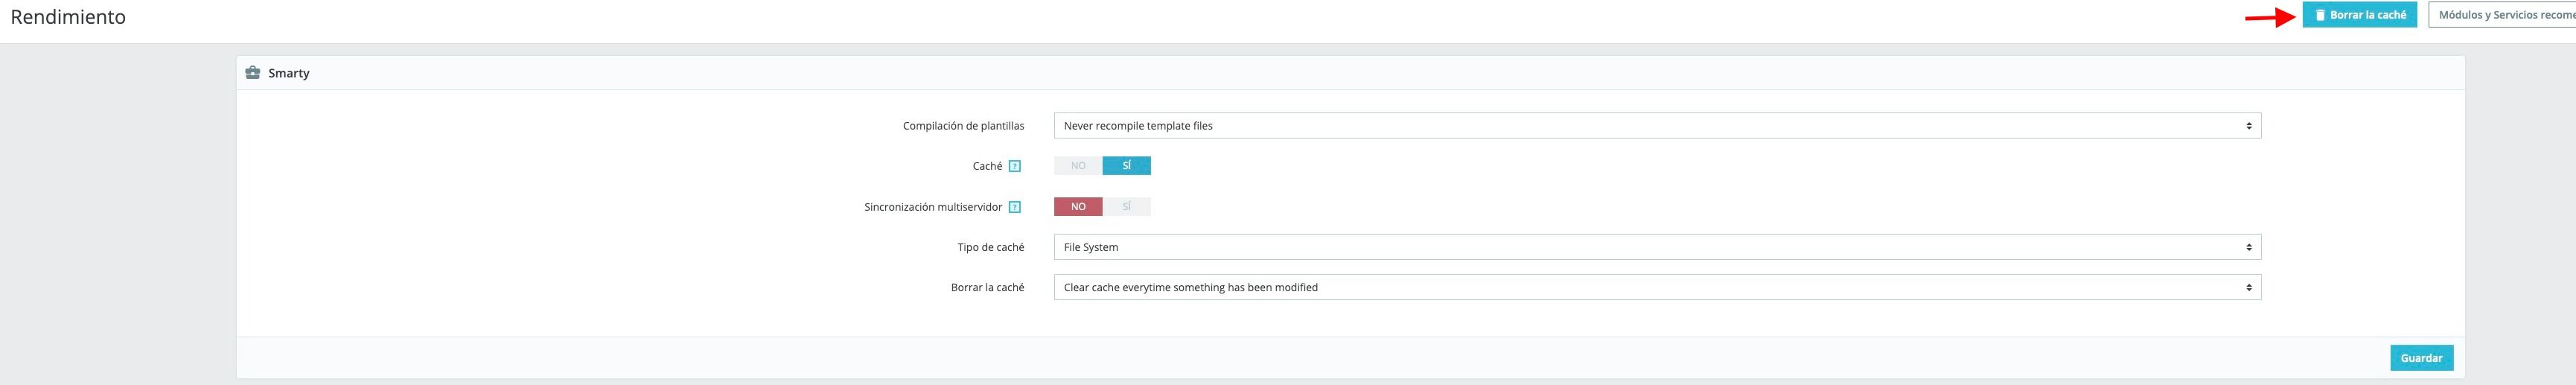Set Sincronización multiservidor to NO

click(1078, 207)
